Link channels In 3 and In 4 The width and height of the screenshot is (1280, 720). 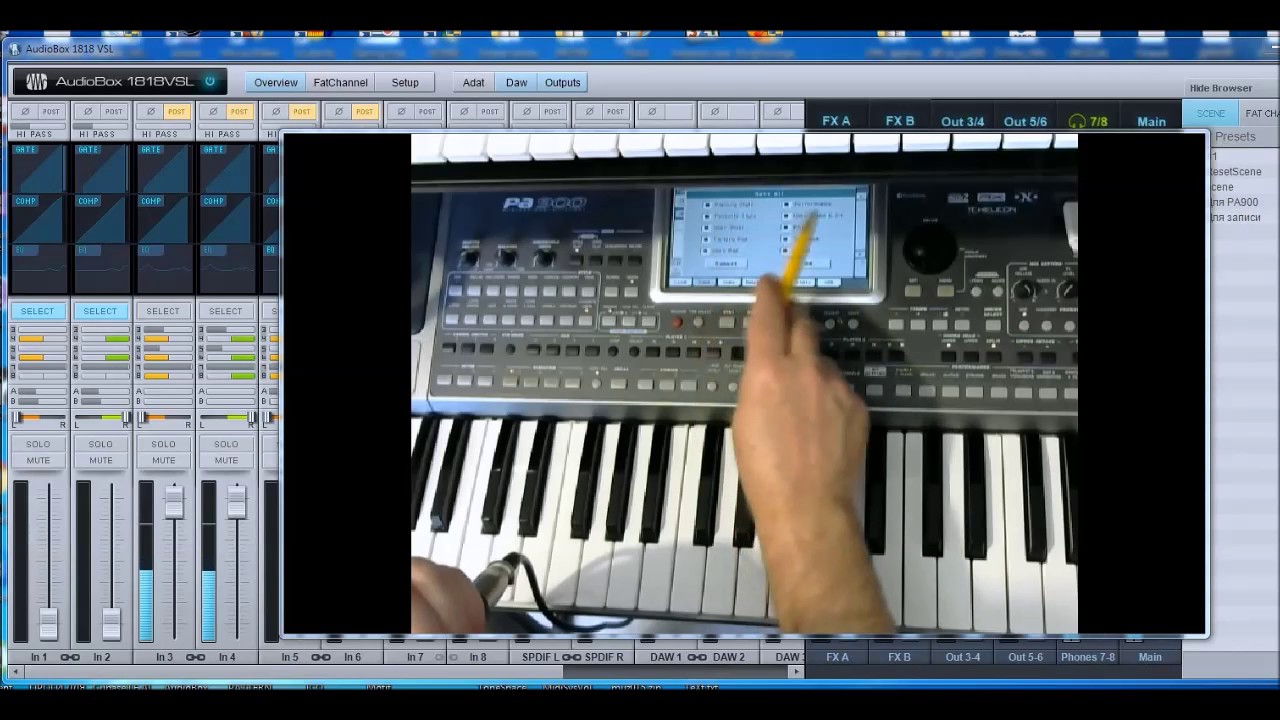195,657
